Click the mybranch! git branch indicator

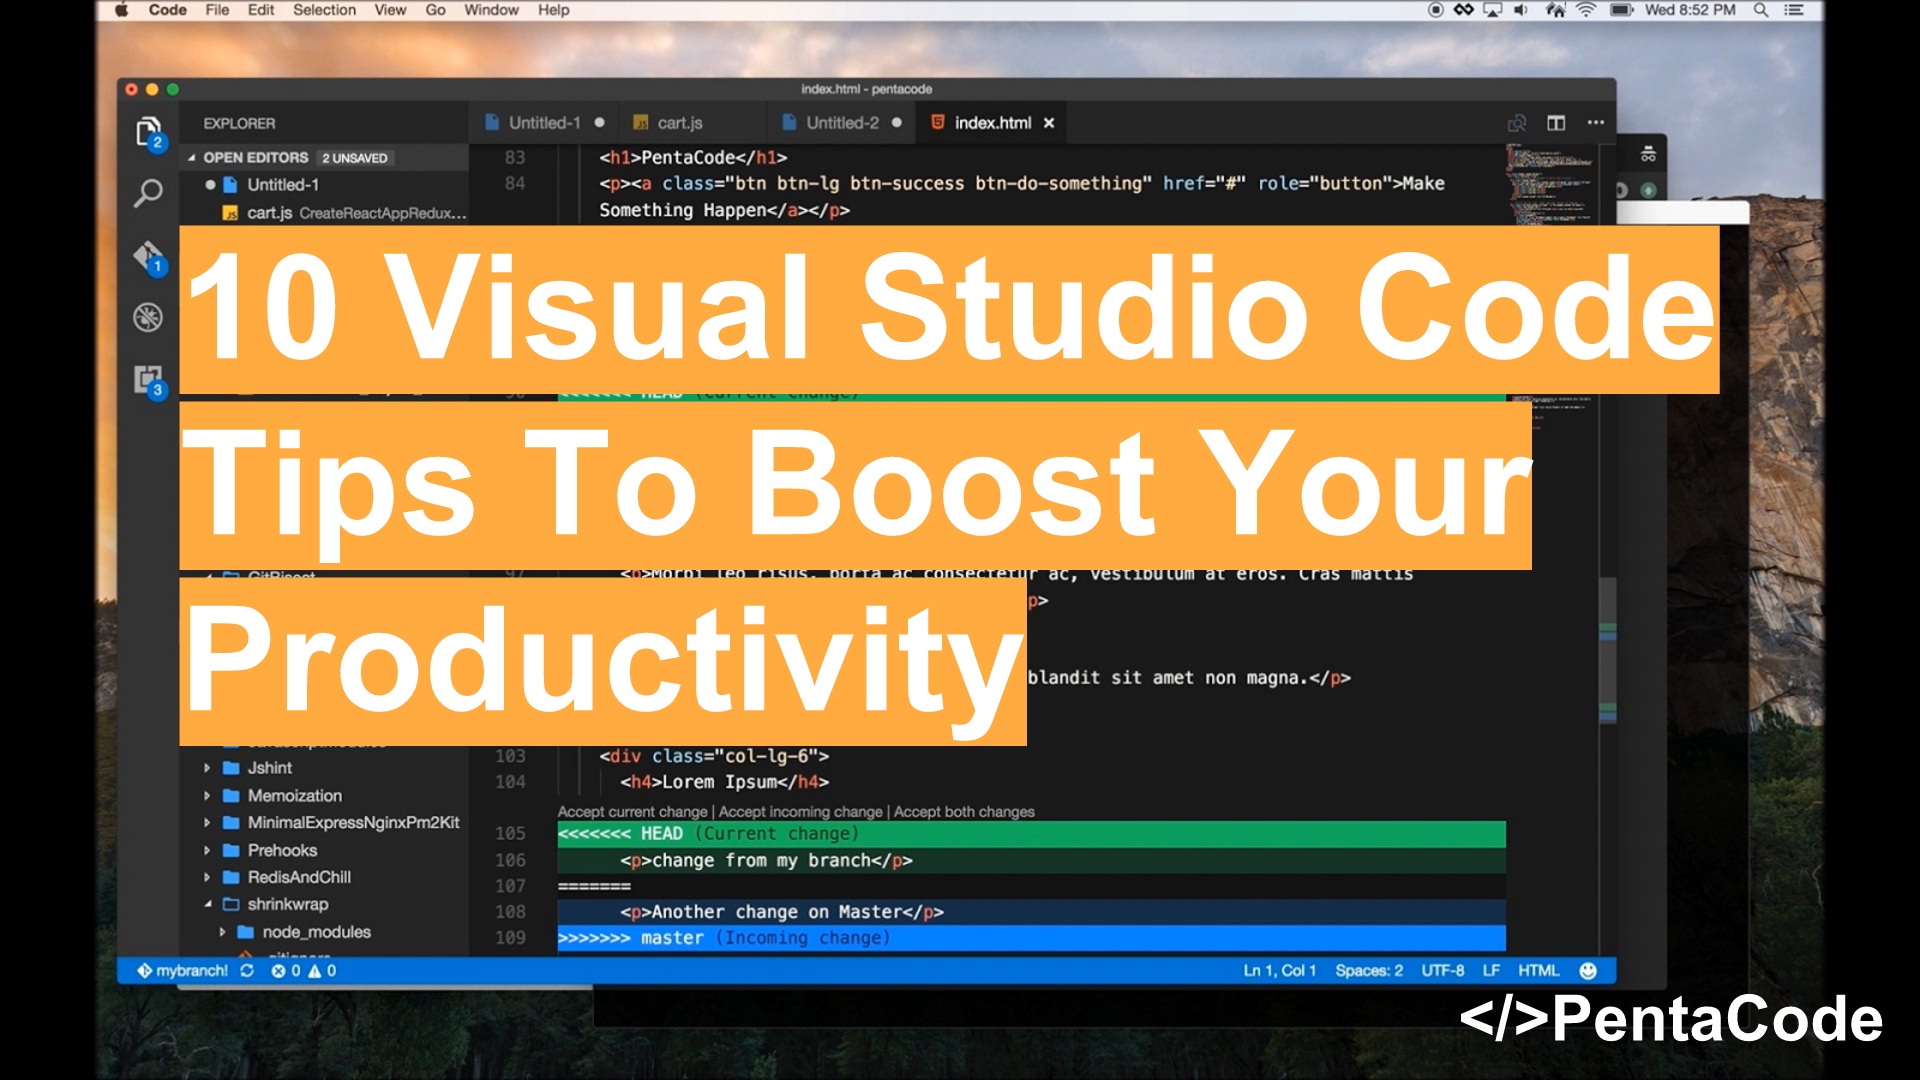coord(183,970)
